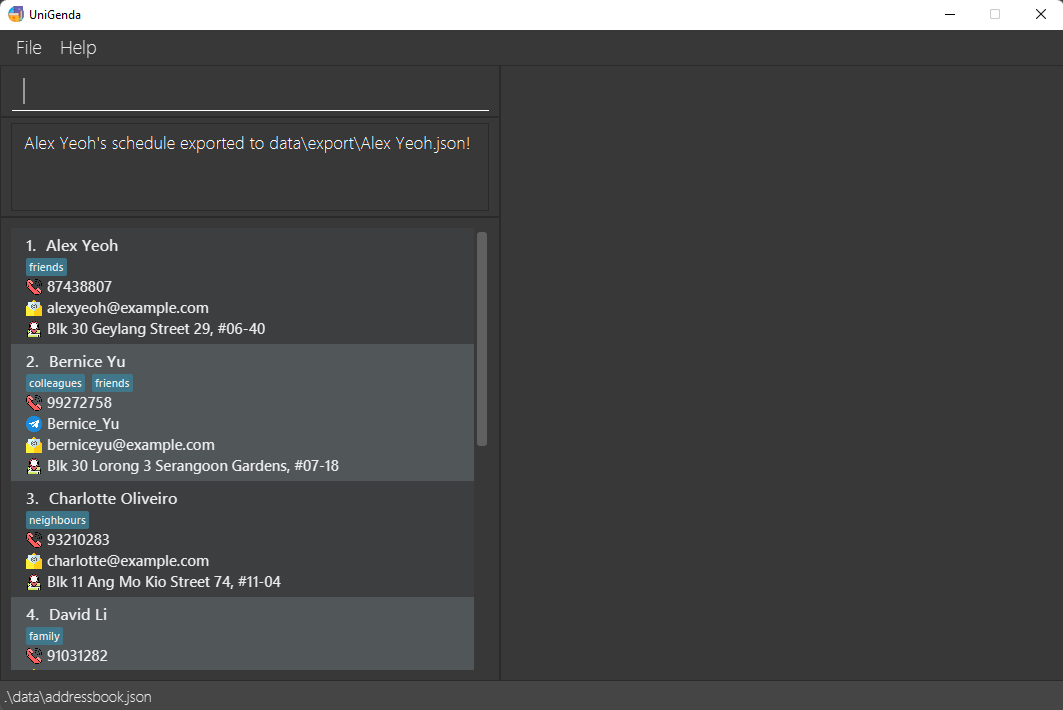Click phone number 91031282
This screenshot has height=710, width=1063.
77,656
